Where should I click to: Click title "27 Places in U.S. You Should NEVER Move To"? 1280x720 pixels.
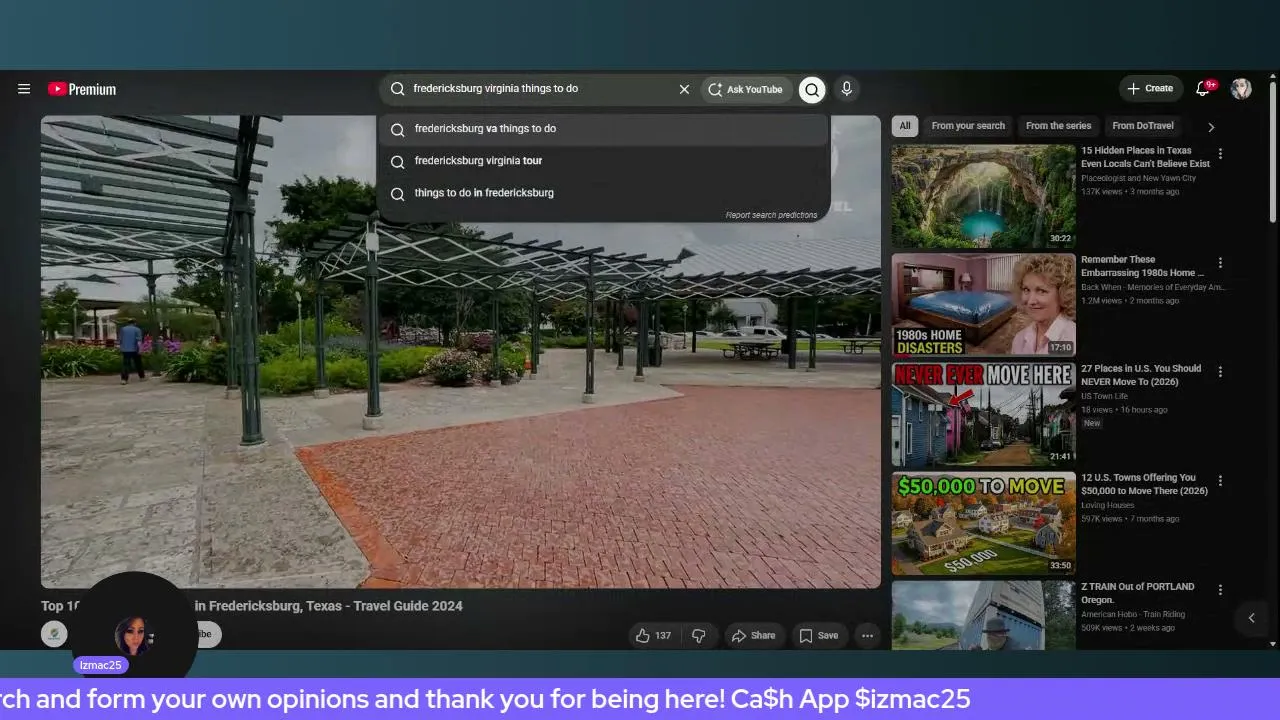pyautogui.click(x=1141, y=375)
